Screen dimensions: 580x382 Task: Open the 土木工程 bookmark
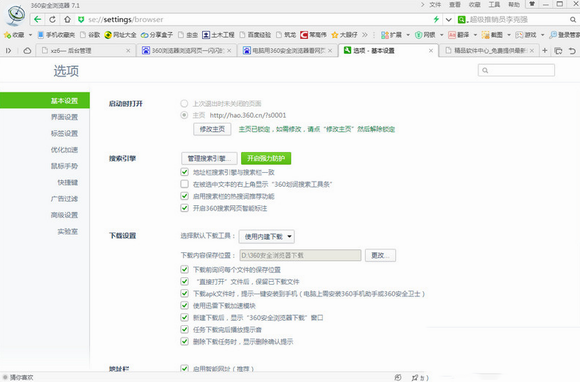click(x=218, y=35)
